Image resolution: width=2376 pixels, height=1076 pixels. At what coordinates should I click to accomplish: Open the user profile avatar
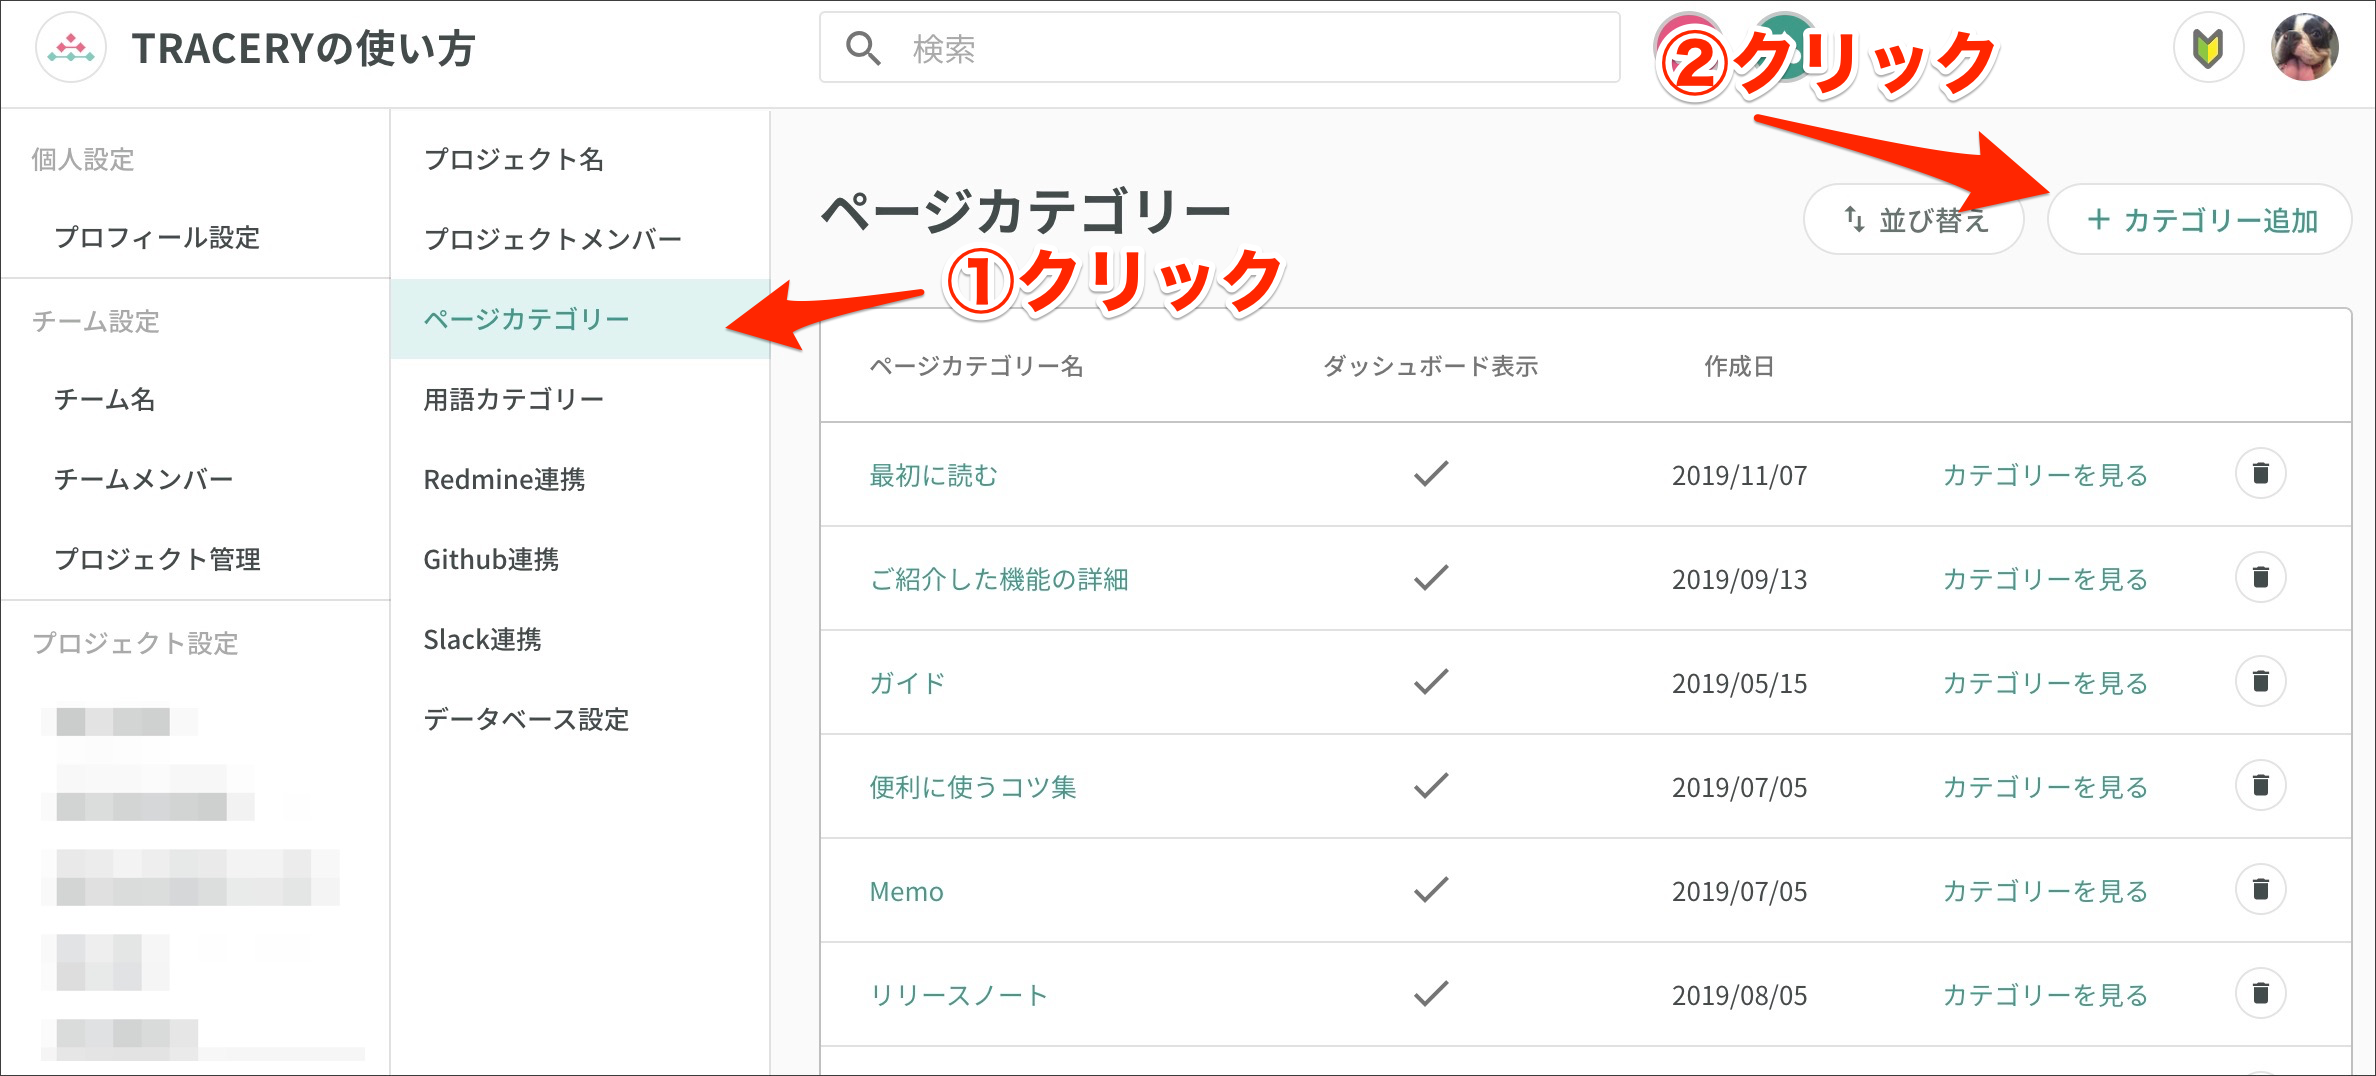coord(2304,48)
